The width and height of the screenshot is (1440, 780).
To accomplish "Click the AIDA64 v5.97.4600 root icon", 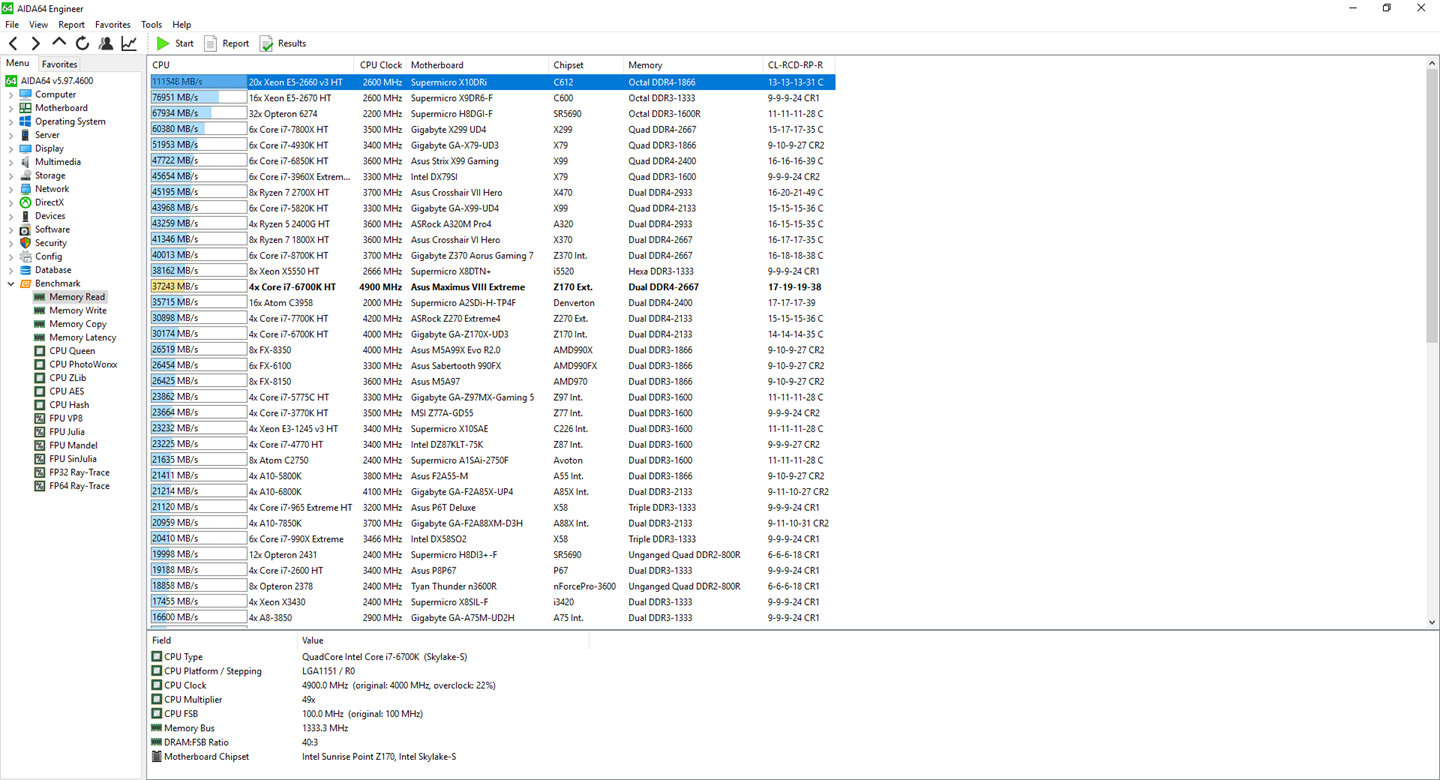I will click(x=12, y=81).
